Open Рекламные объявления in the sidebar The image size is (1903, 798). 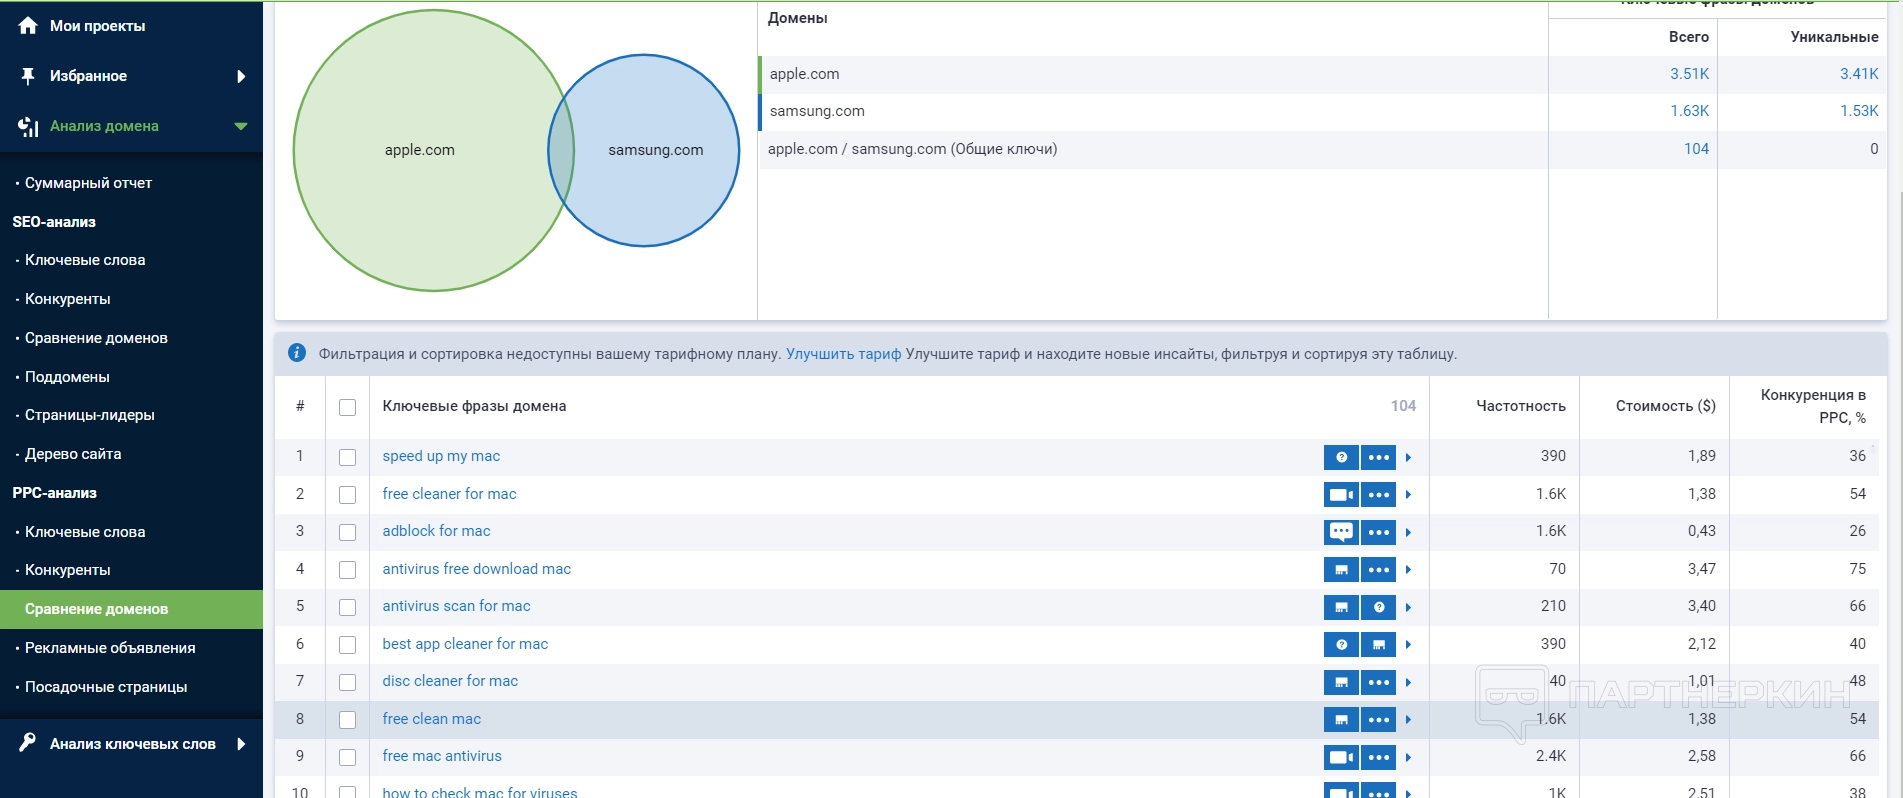[x=110, y=648]
